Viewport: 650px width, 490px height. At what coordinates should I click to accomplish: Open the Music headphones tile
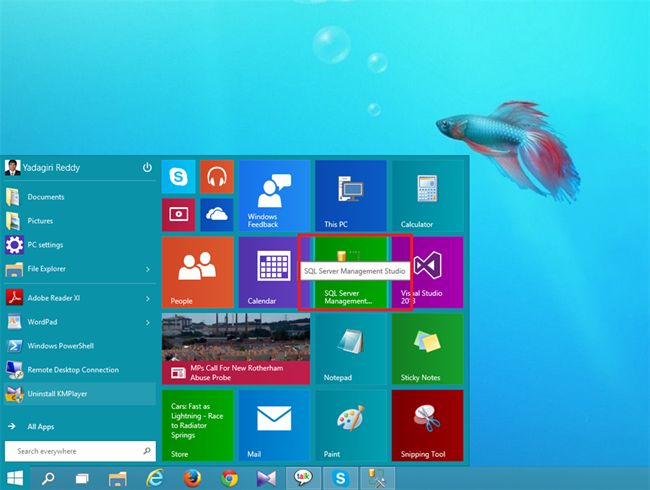point(217,177)
